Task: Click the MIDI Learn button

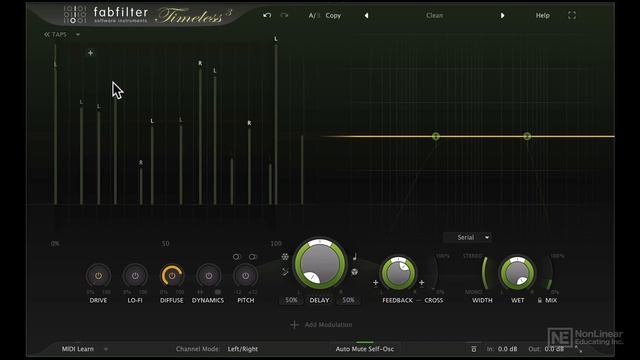Action: click(x=78, y=349)
